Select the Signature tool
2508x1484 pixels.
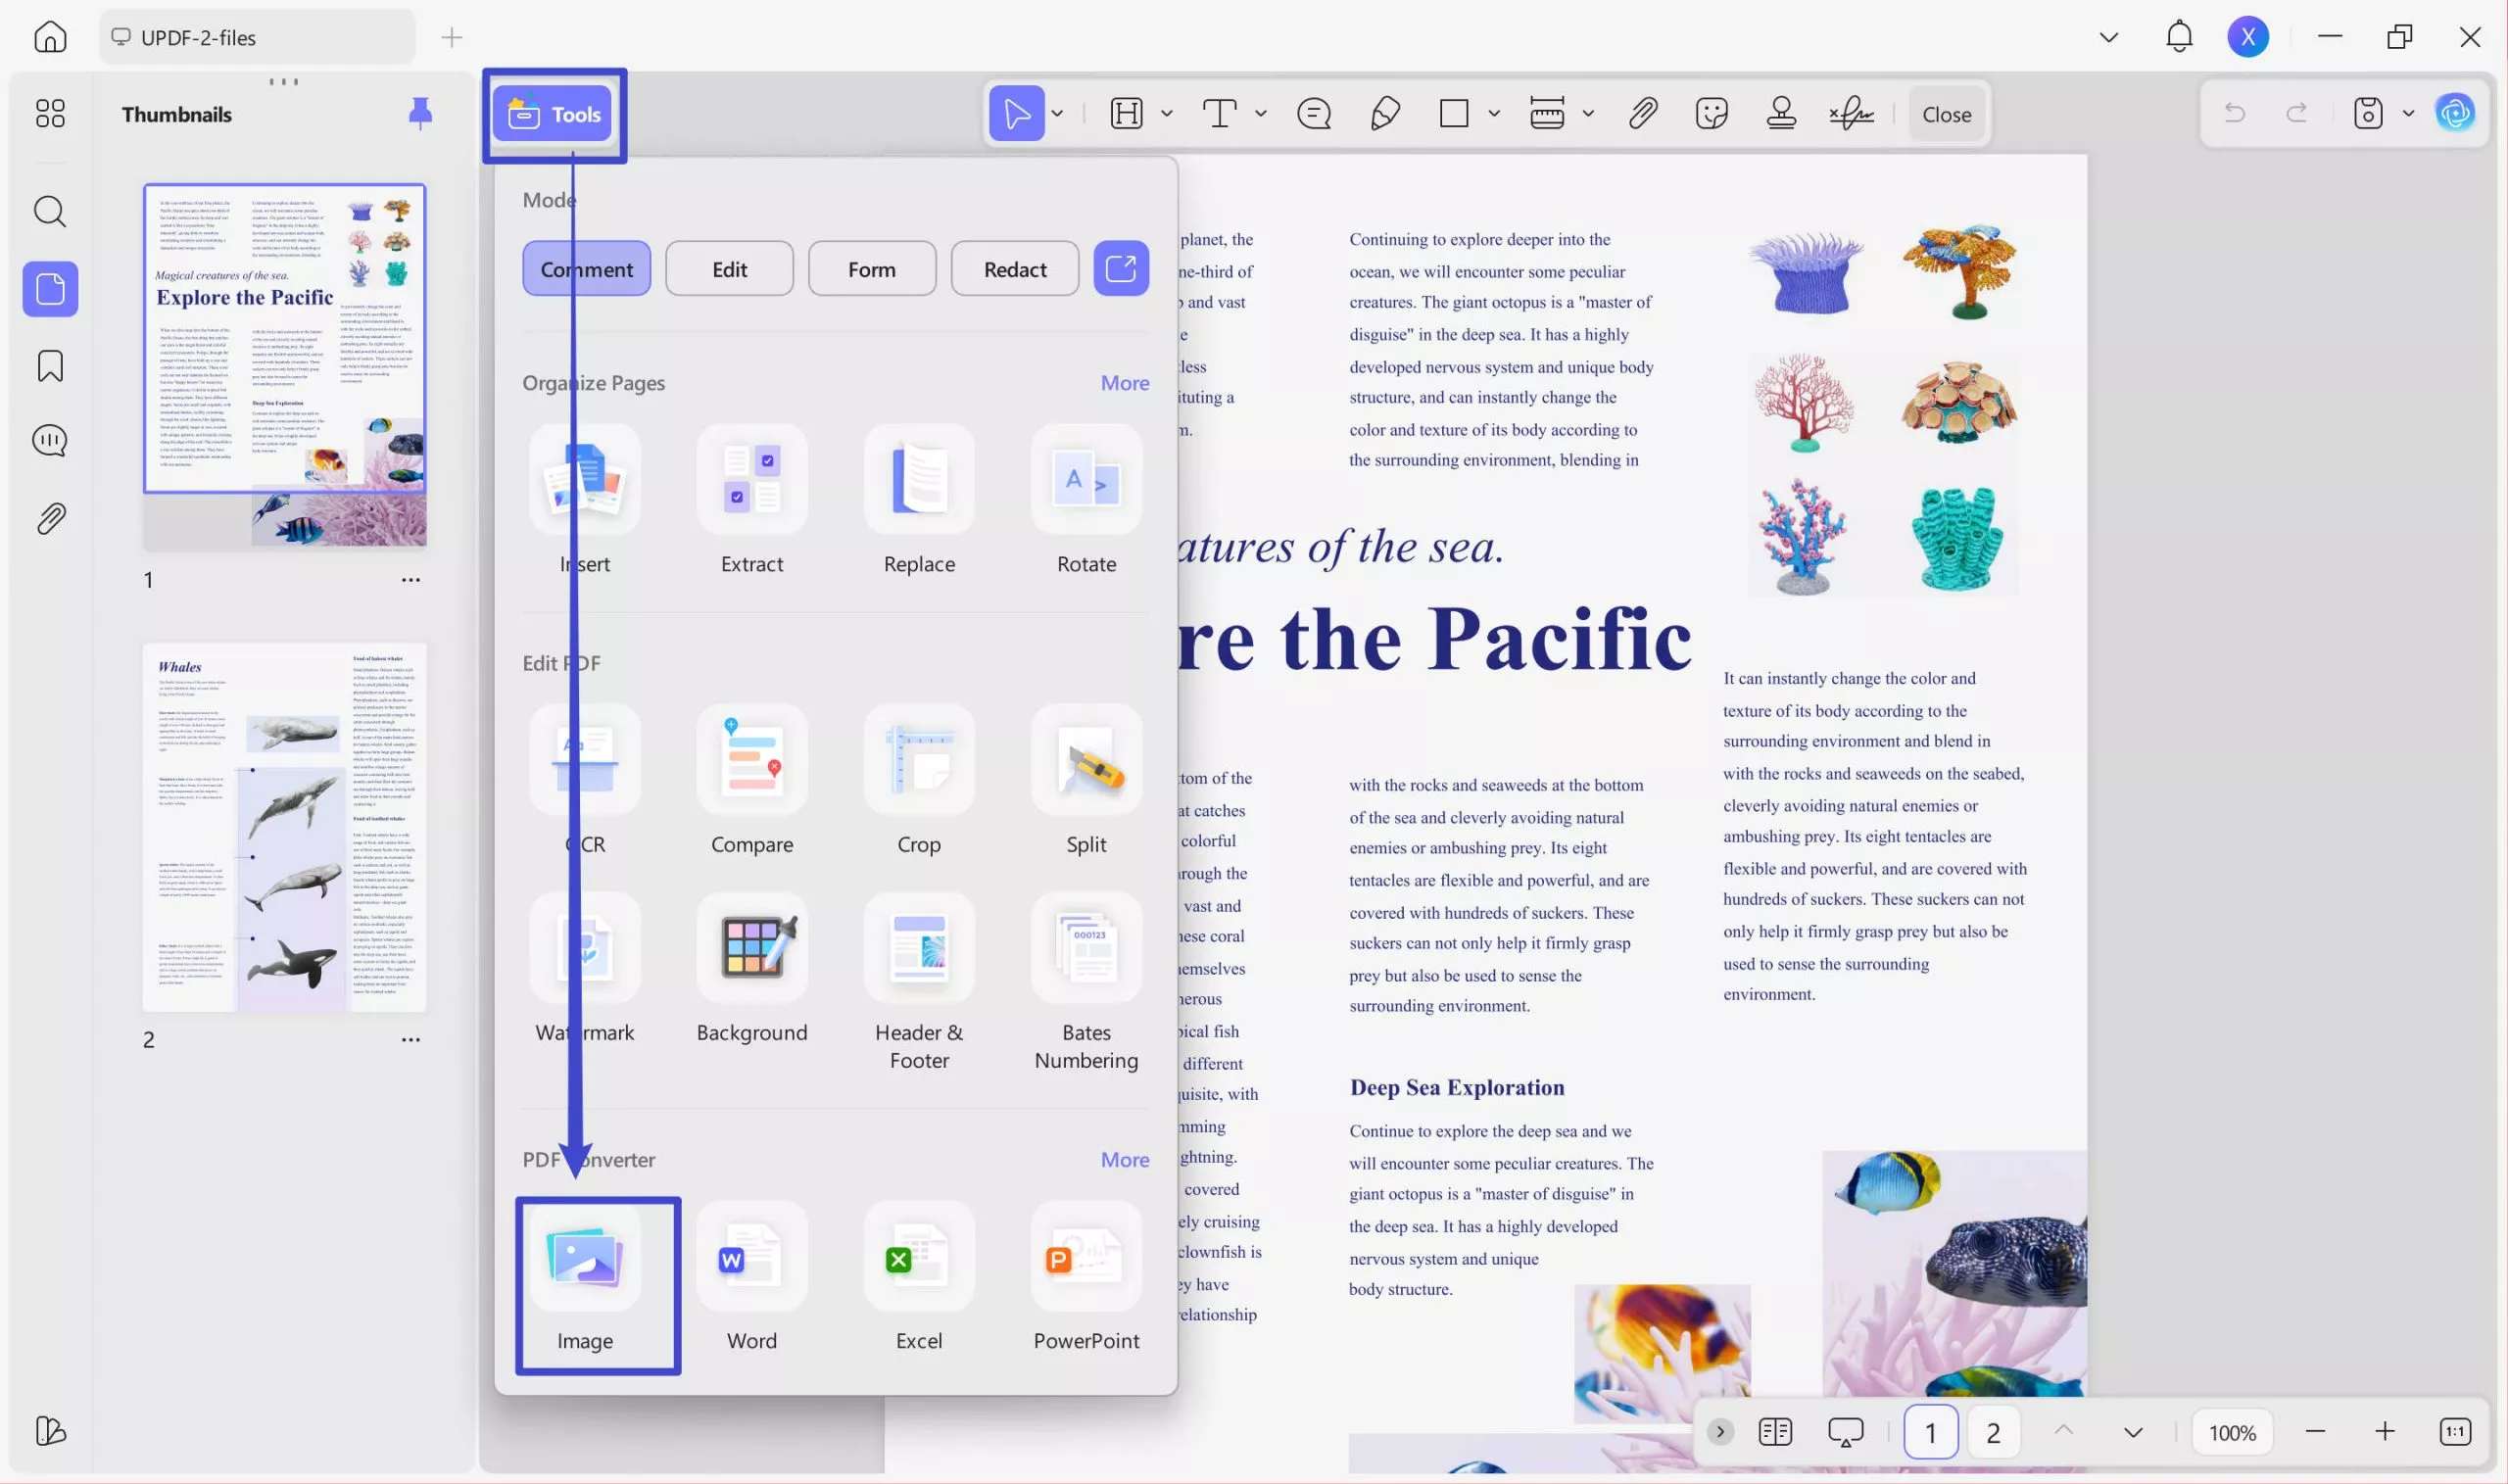(x=1852, y=113)
